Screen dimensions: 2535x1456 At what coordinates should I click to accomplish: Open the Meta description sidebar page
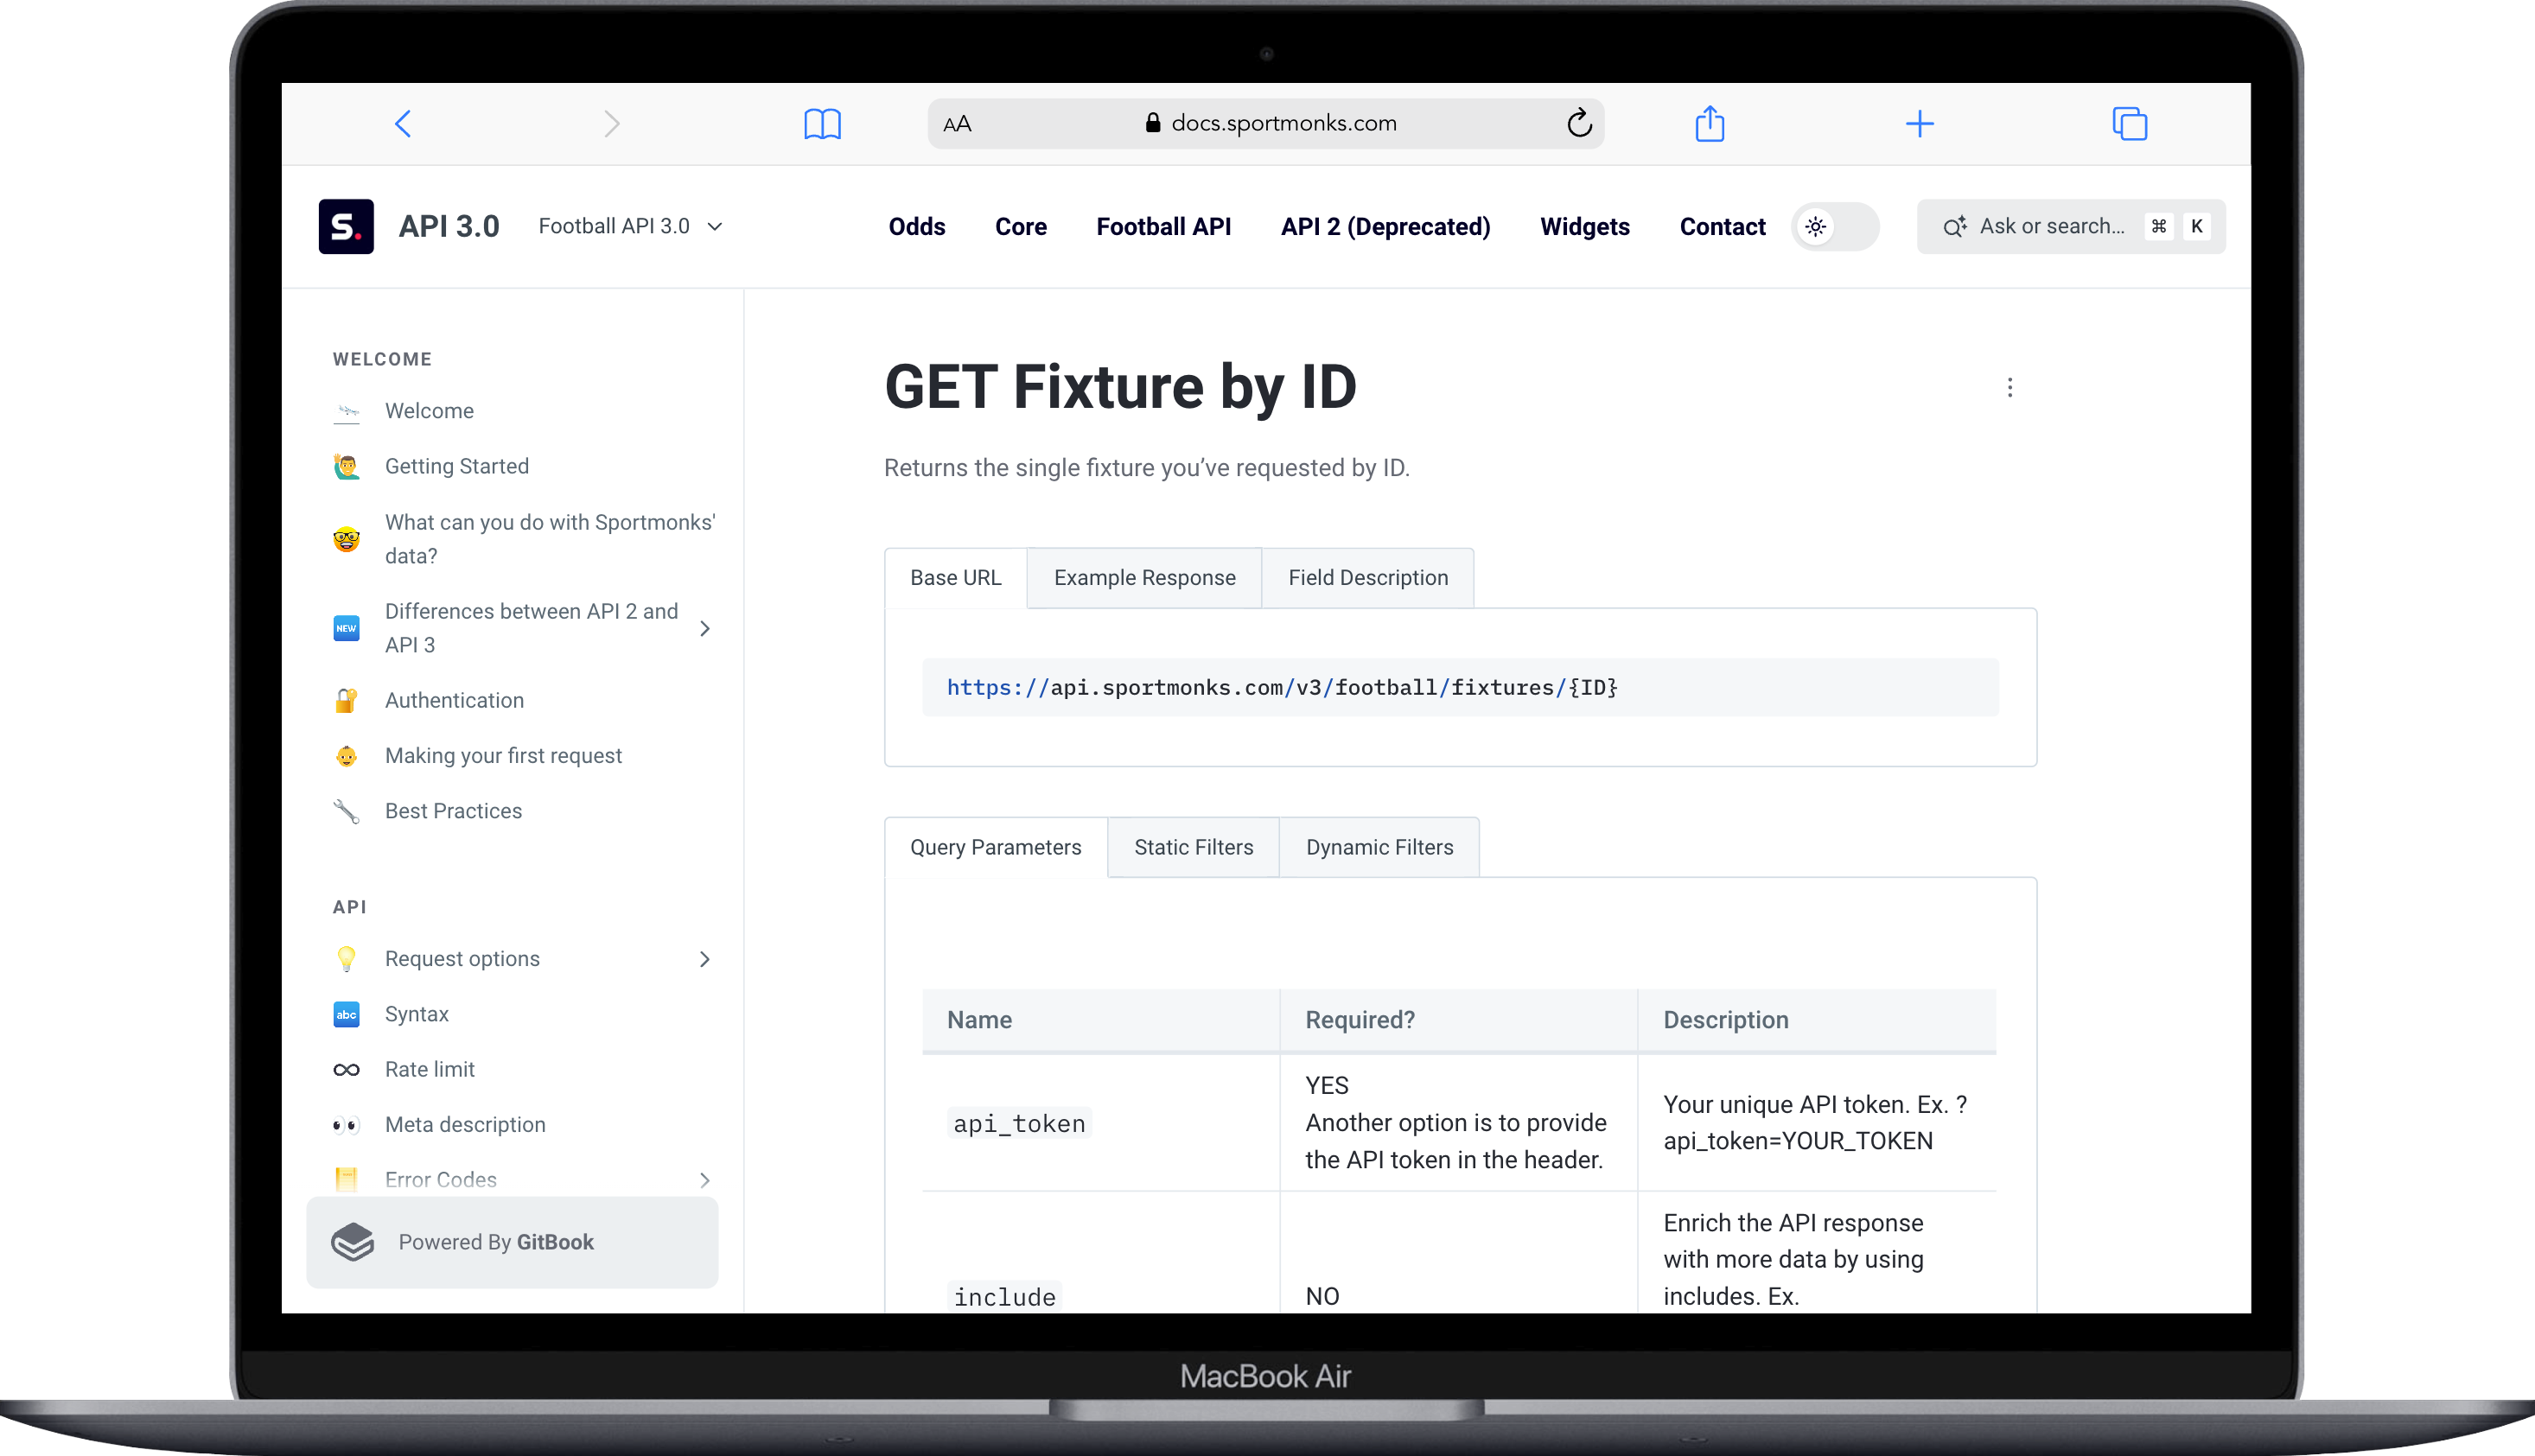pyautogui.click(x=465, y=1125)
